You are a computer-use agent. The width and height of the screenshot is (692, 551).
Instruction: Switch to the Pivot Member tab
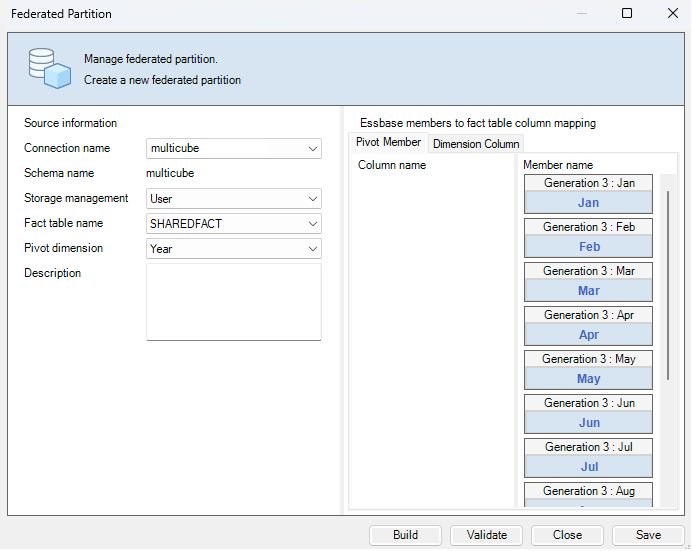click(x=388, y=143)
